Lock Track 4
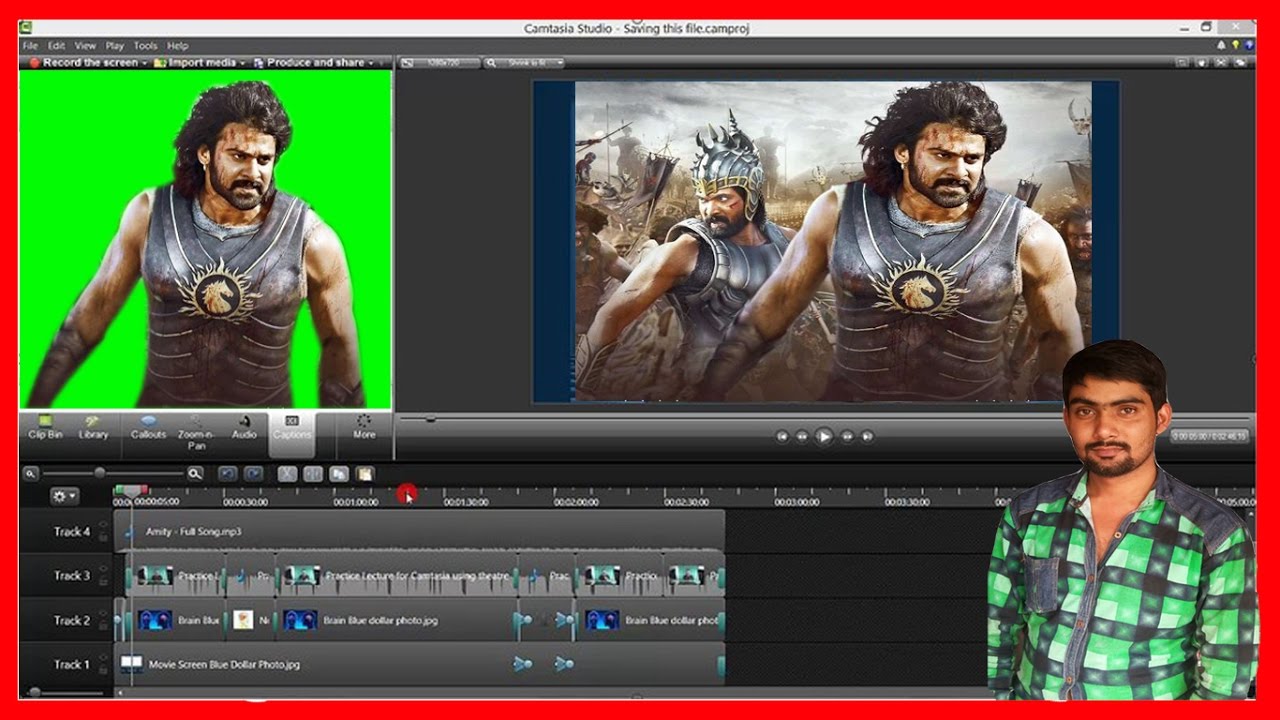 102,538
